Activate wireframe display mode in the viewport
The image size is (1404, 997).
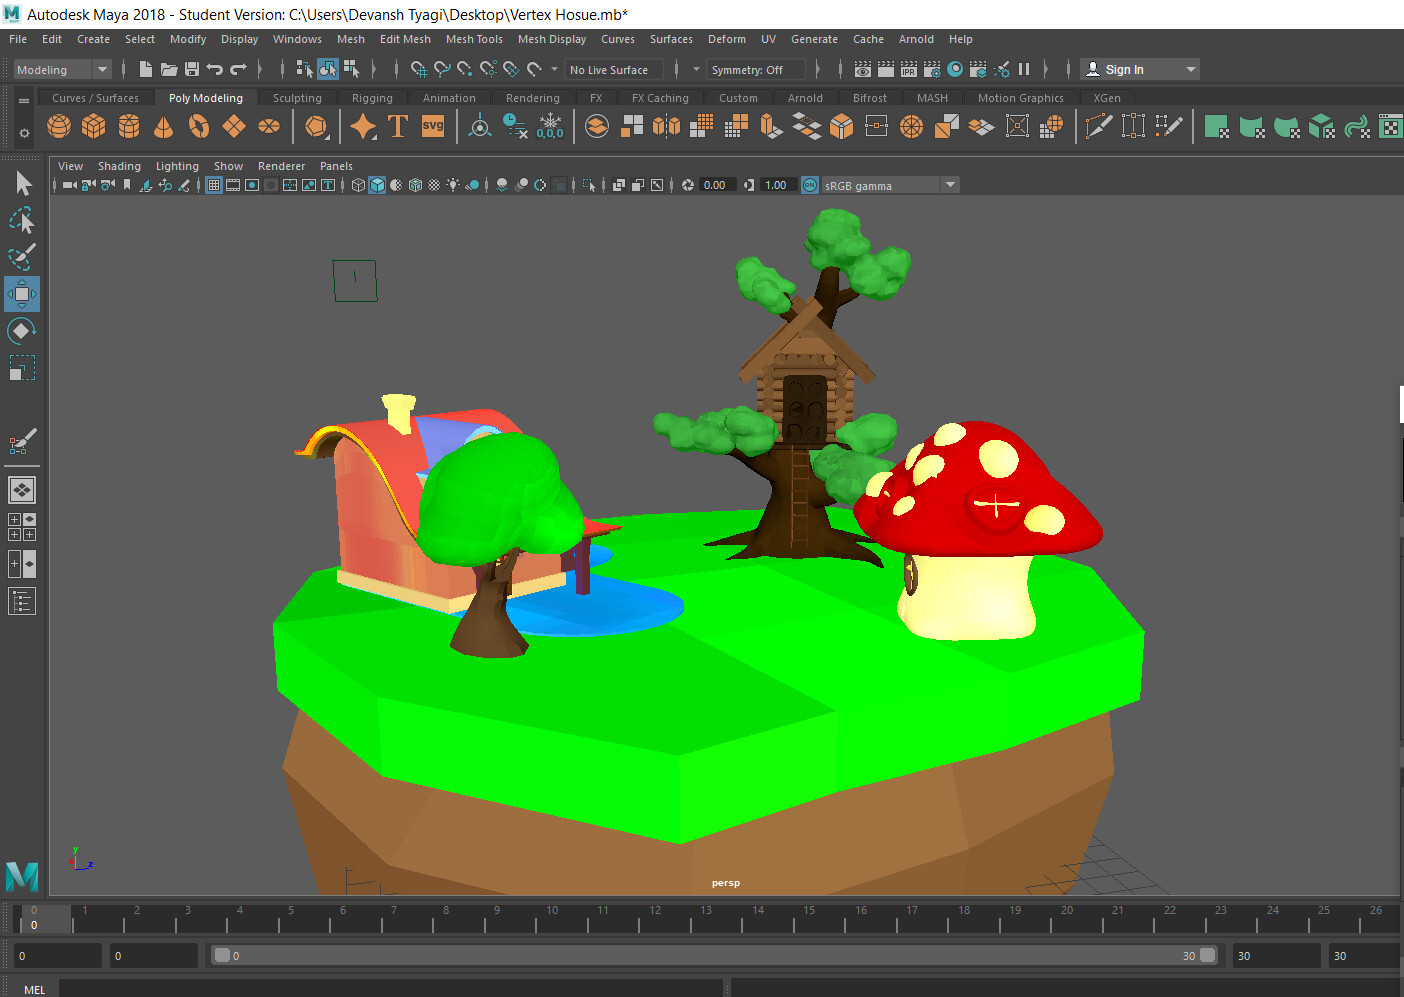[x=358, y=184]
